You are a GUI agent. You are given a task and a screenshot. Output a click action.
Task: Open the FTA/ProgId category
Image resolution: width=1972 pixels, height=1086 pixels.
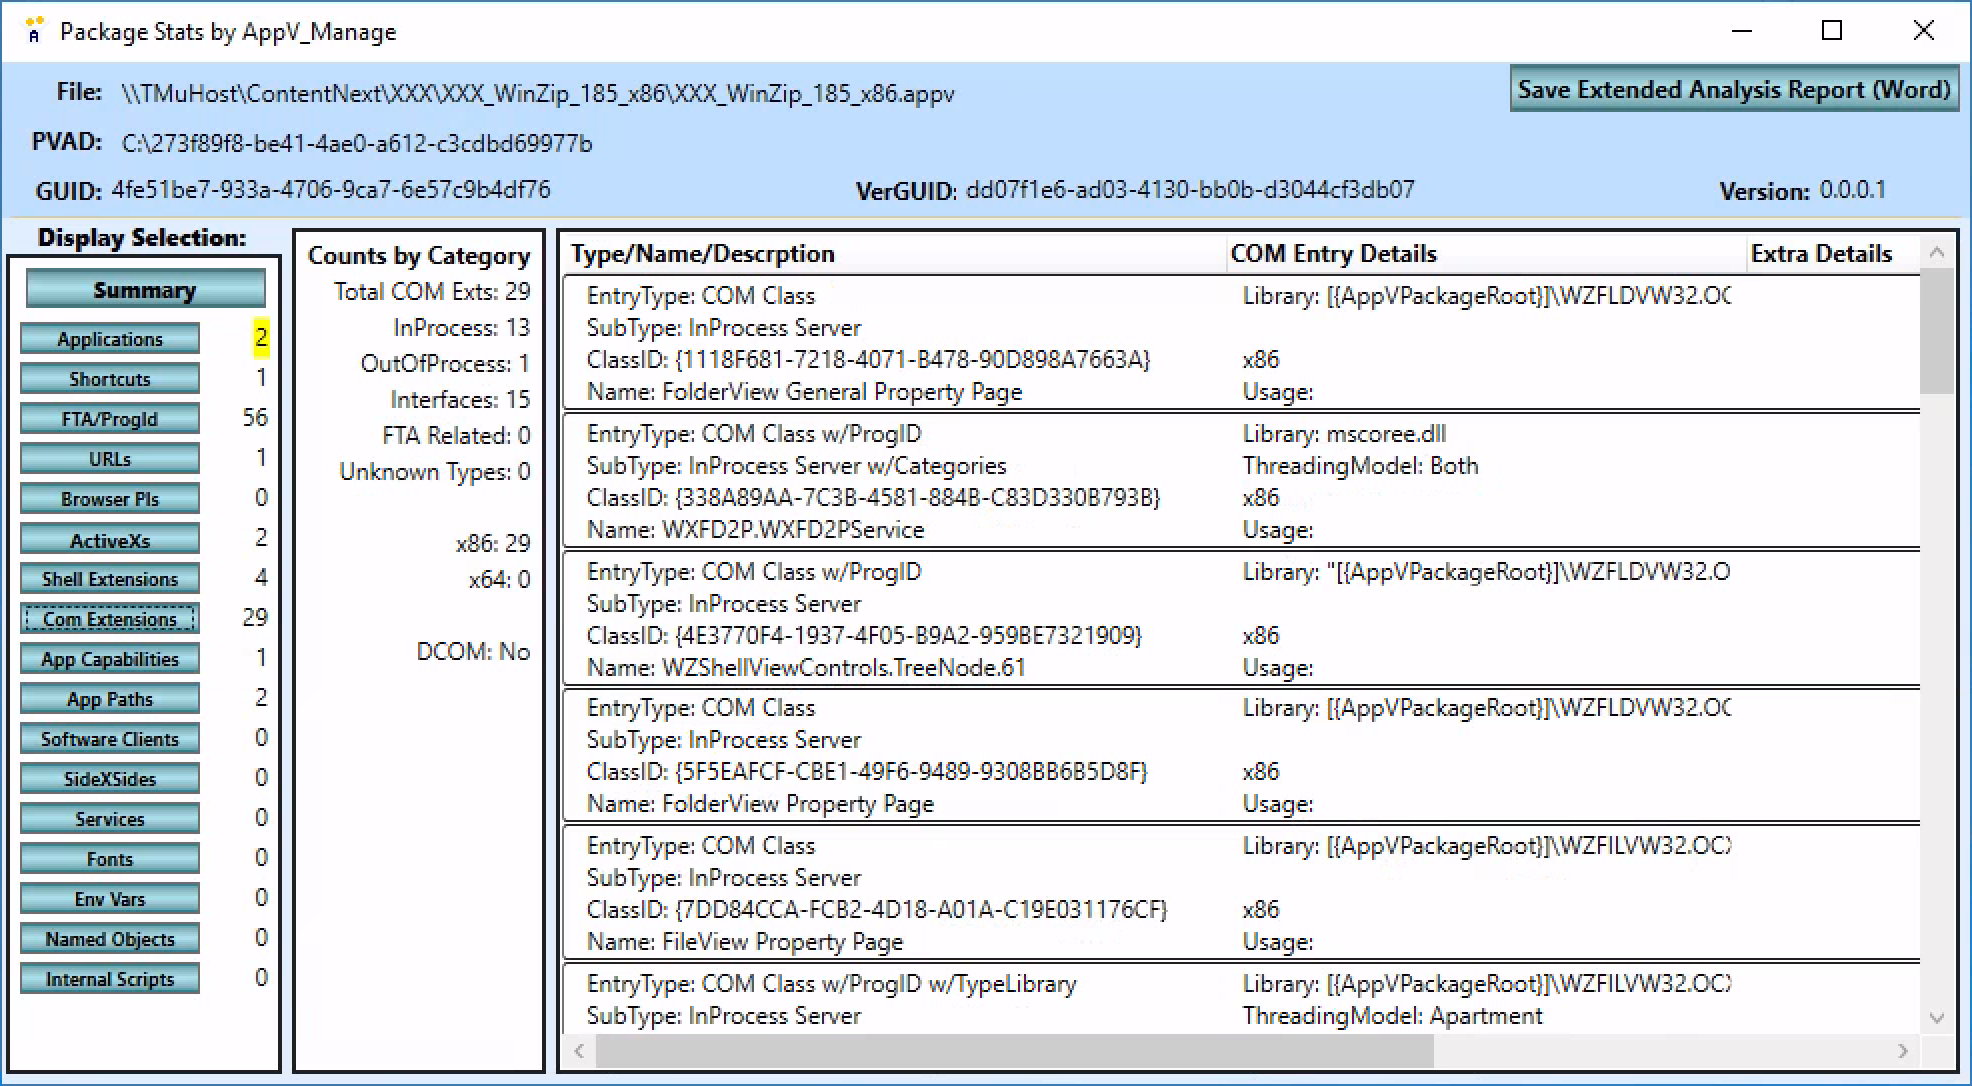coord(110,419)
